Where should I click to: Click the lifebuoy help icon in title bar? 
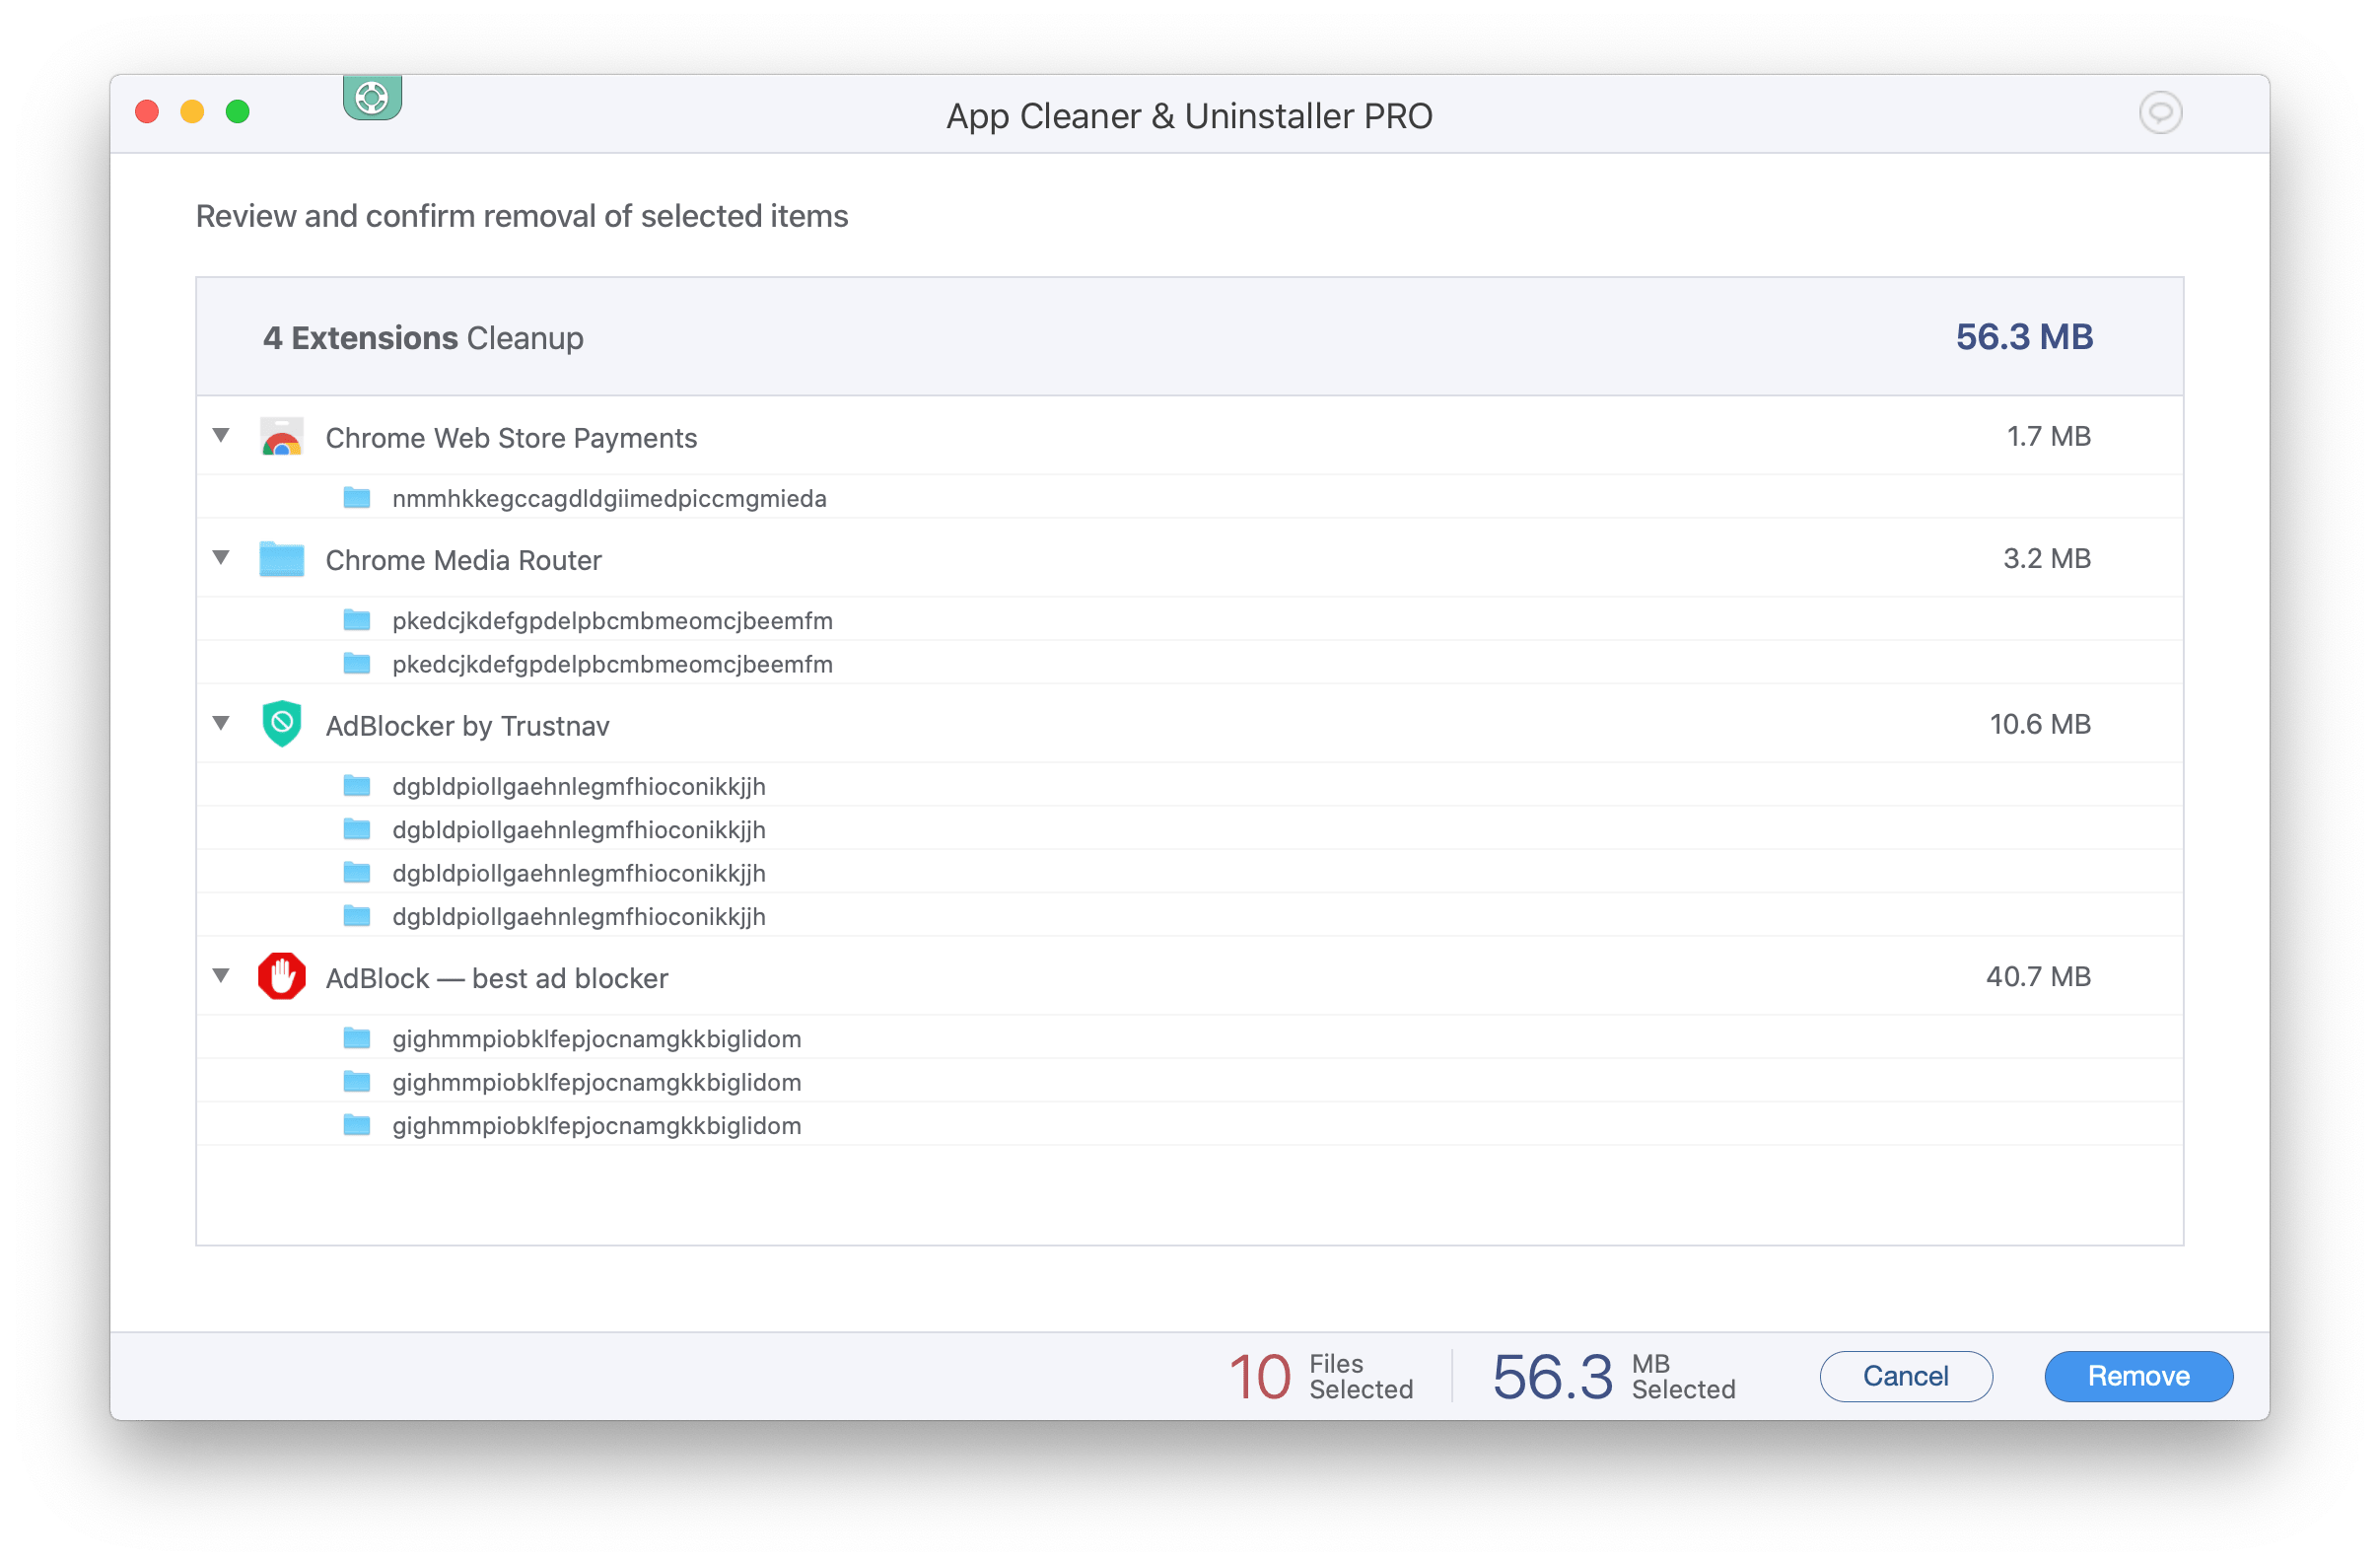click(x=372, y=98)
